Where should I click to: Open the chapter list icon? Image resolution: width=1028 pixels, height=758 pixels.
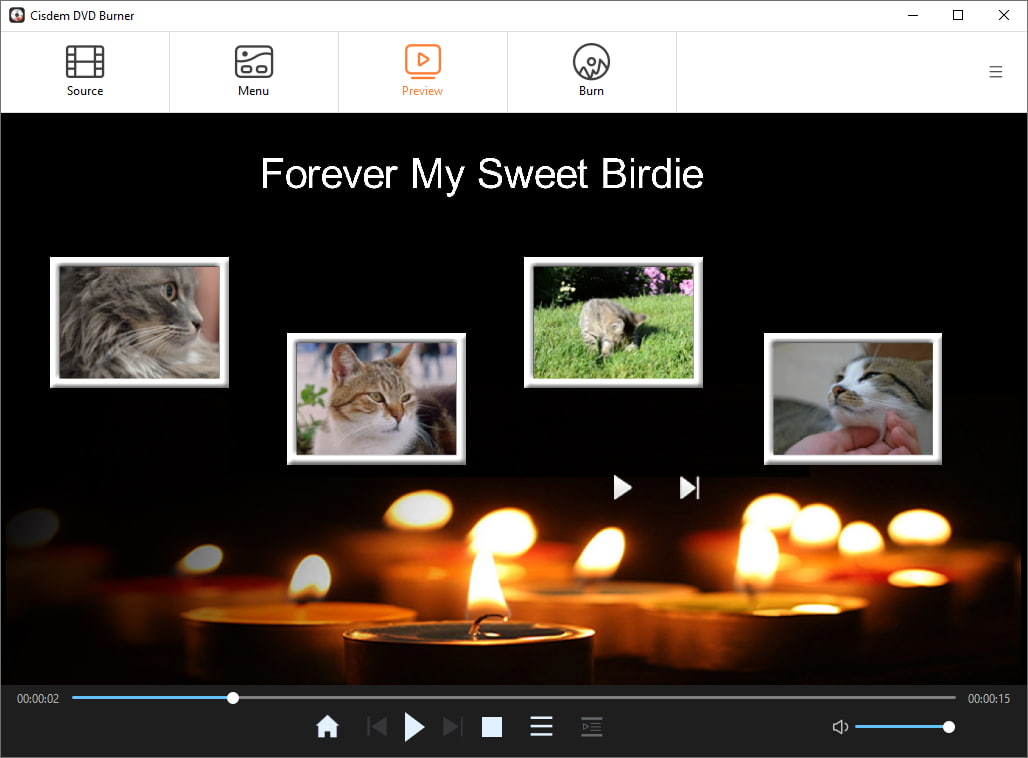point(591,727)
